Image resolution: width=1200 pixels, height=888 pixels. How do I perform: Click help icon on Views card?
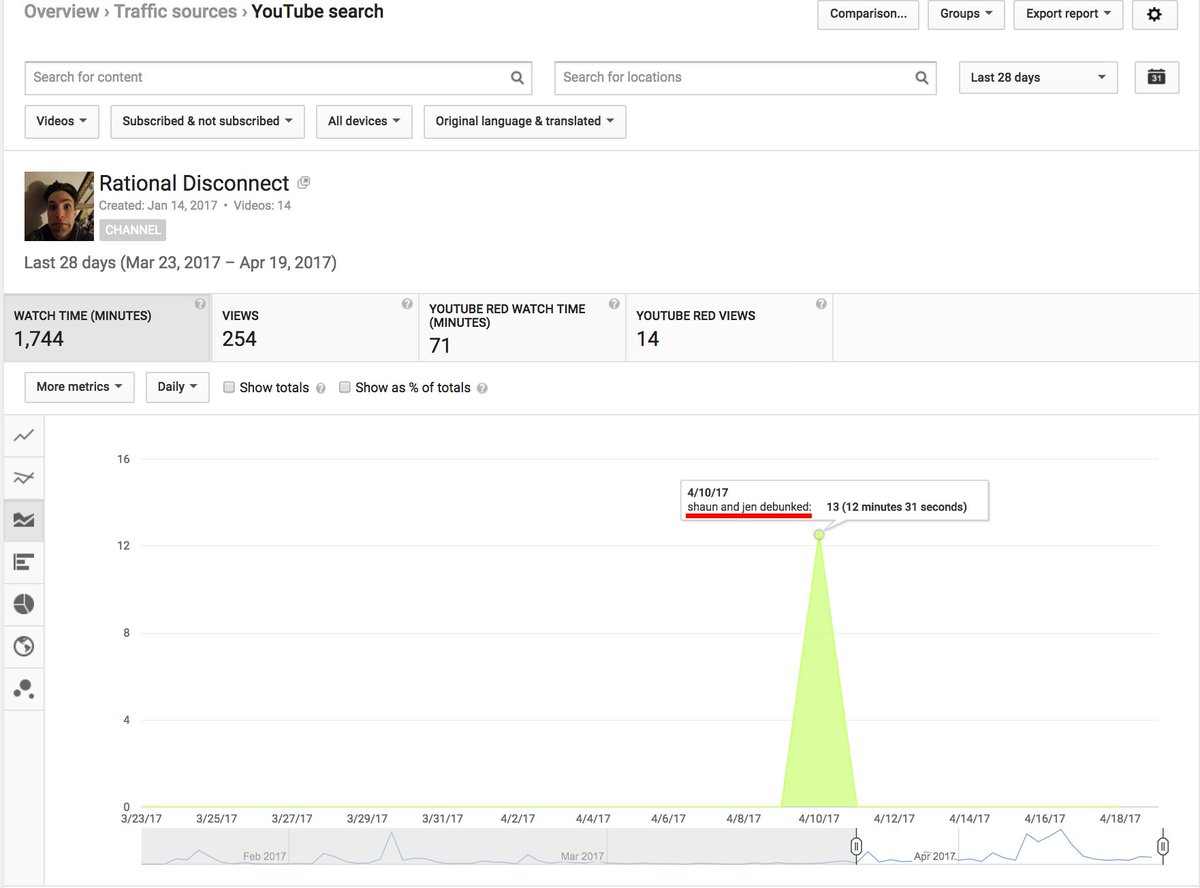[x=407, y=304]
